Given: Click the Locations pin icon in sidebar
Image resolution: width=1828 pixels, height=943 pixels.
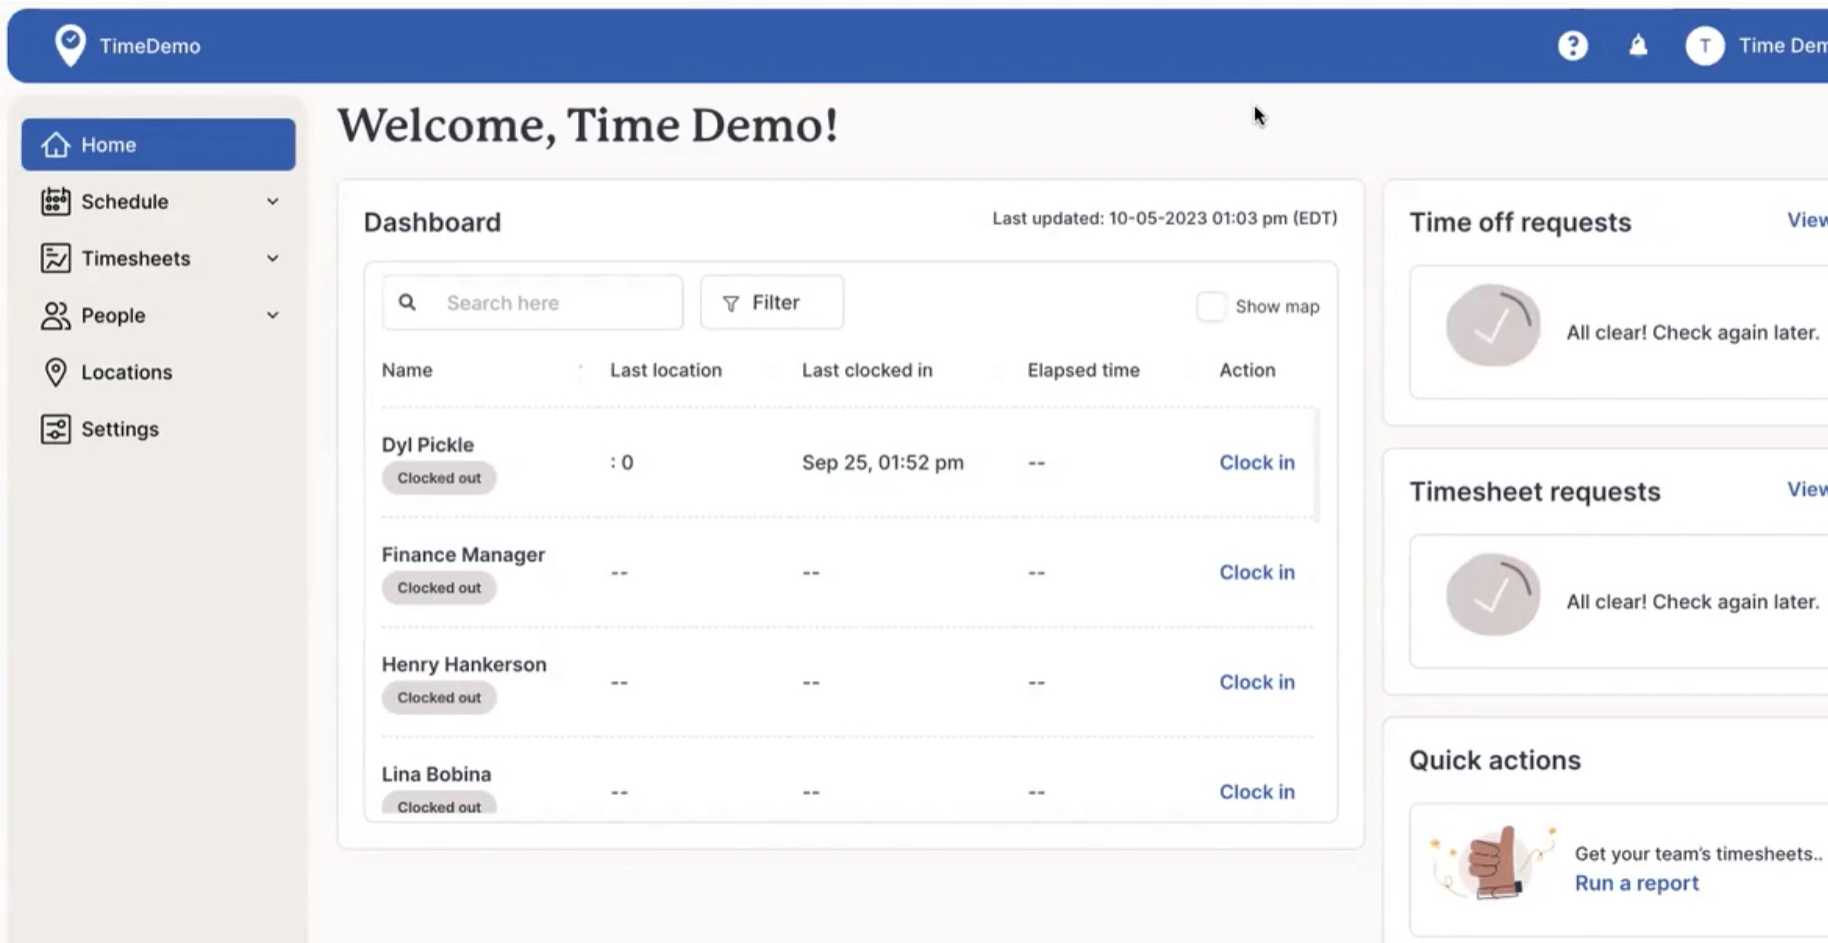Looking at the screenshot, I should (57, 372).
